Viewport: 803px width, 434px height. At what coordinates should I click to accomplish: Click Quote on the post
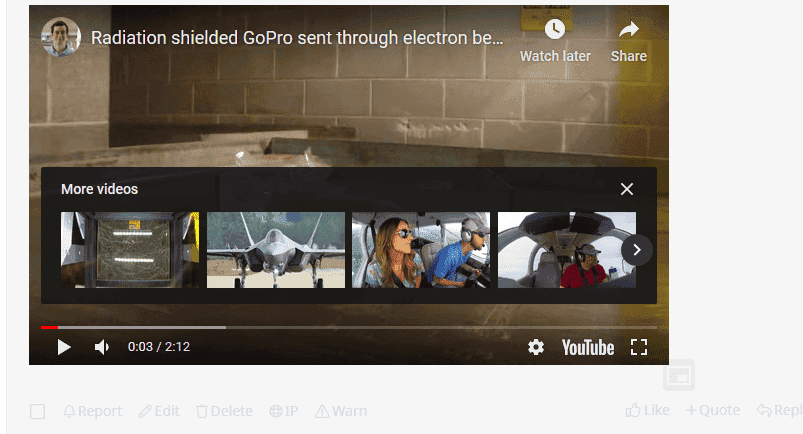pyautogui.click(x=713, y=410)
